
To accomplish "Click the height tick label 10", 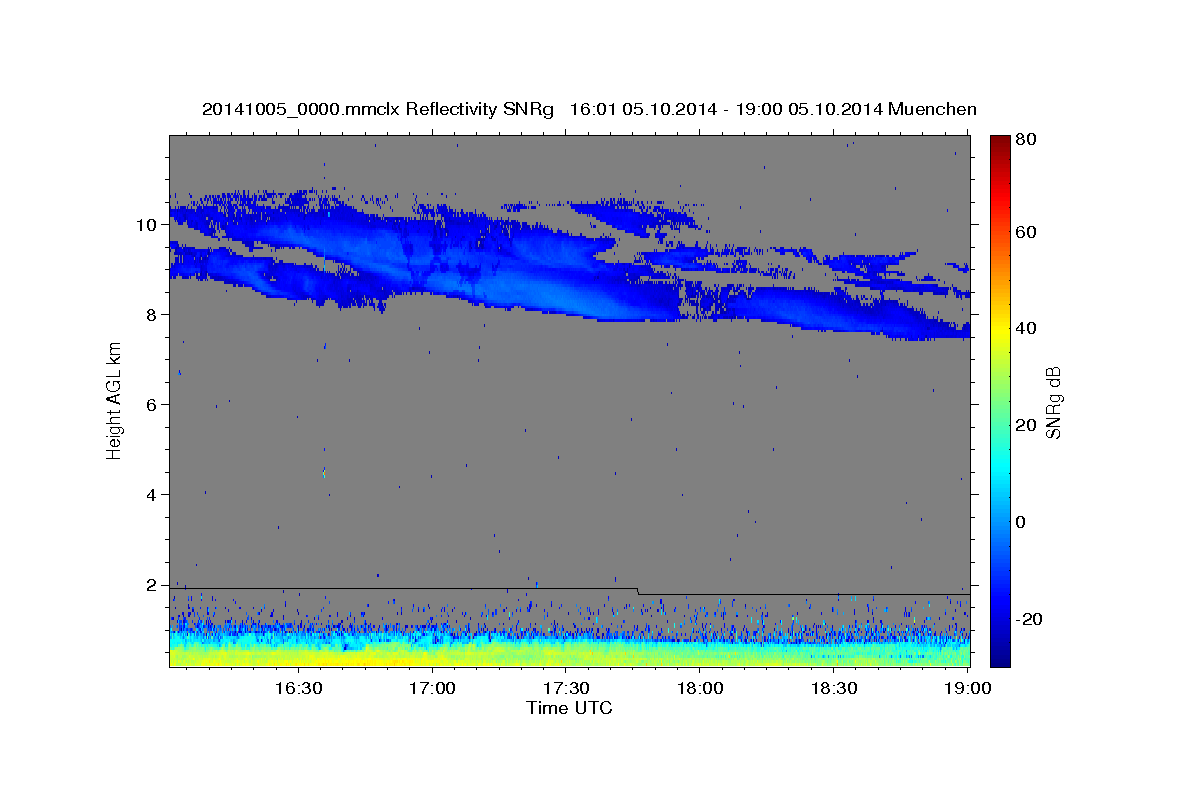I will (x=148, y=224).
